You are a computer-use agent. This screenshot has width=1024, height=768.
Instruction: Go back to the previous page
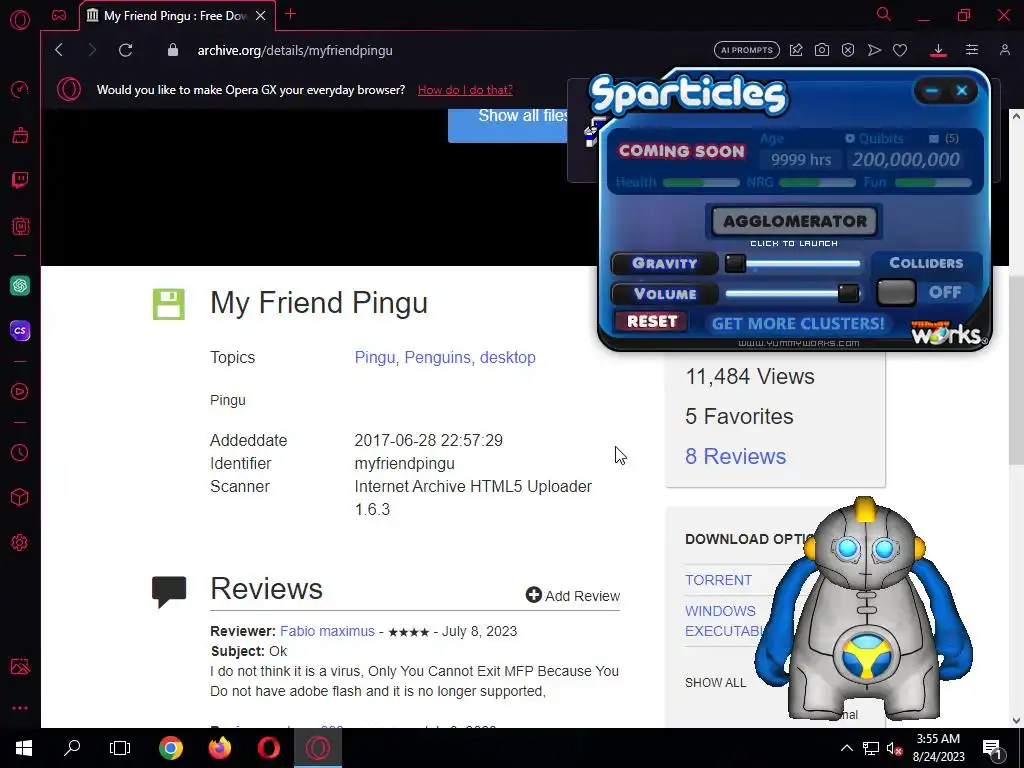(x=59, y=50)
